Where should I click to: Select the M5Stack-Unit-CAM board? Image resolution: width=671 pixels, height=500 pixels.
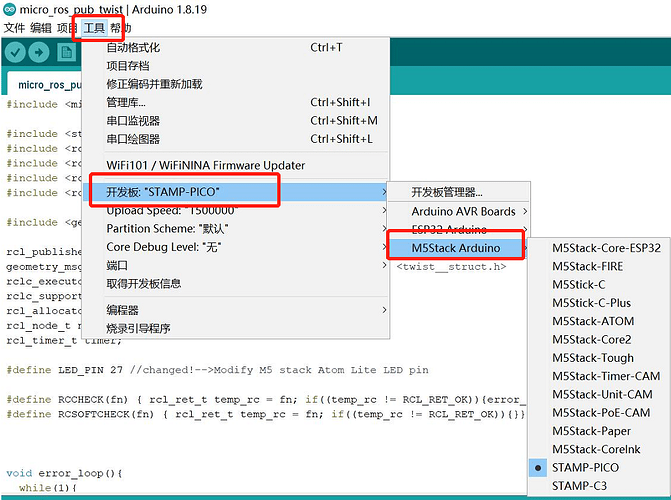(599, 395)
